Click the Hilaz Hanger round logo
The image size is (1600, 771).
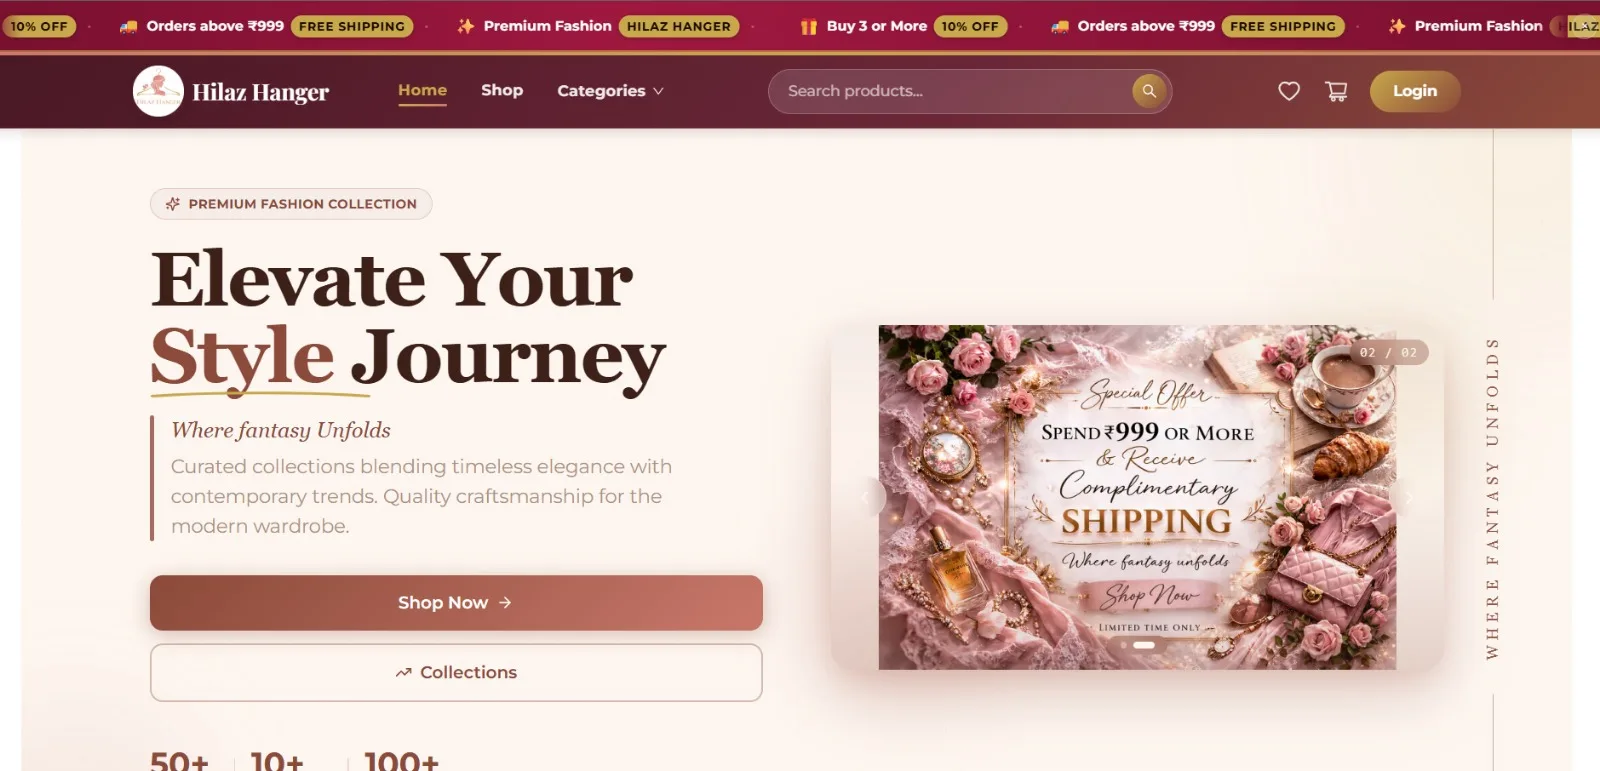point(158,91)
